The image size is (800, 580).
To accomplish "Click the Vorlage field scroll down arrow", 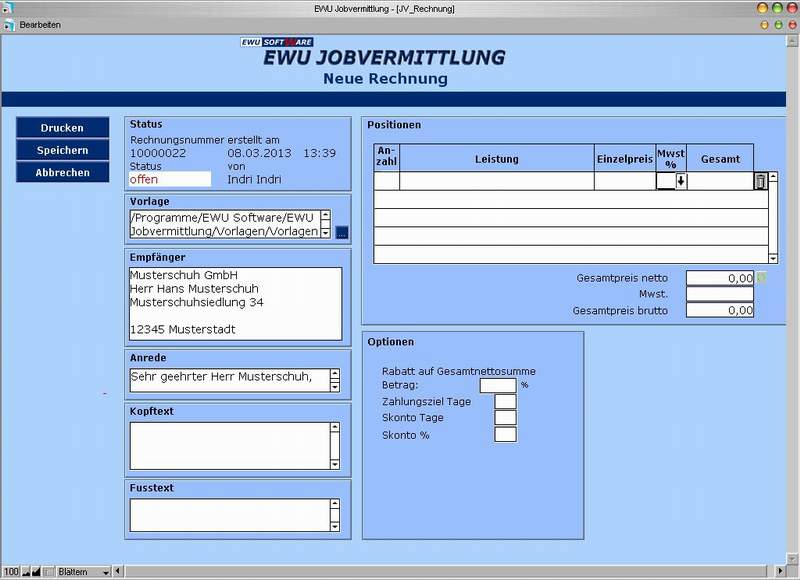I will 326,234.
